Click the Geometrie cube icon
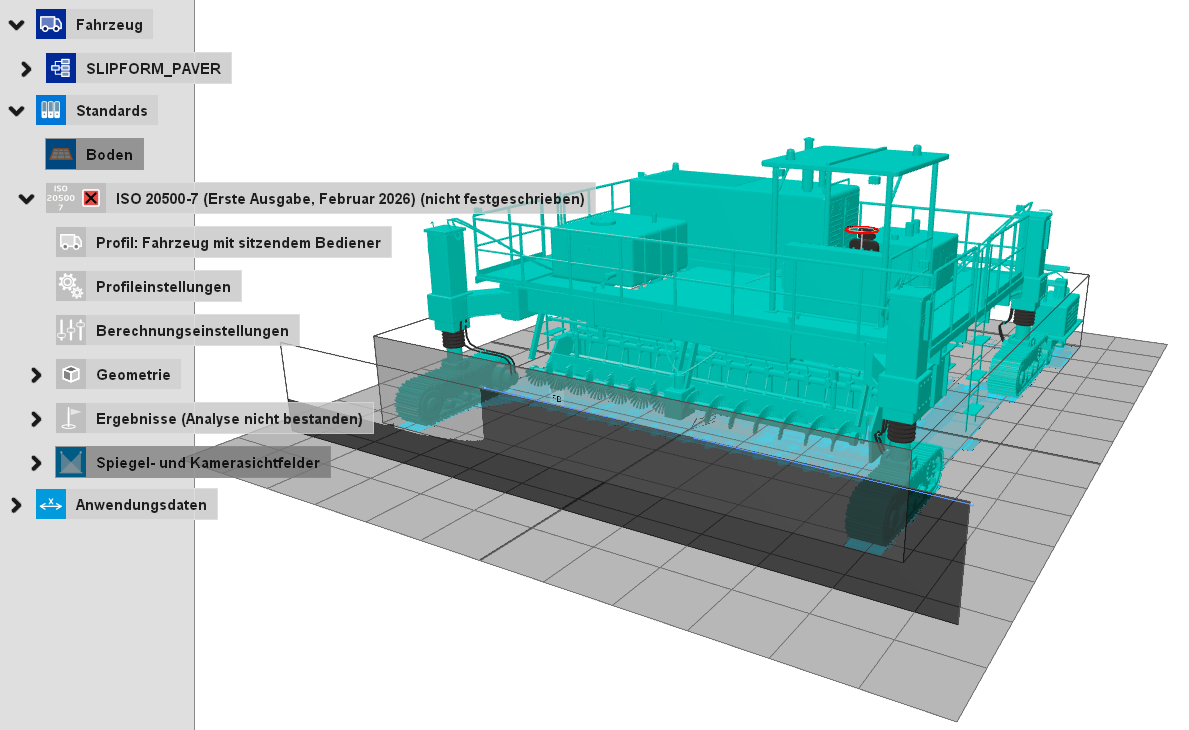This screenshot has width=1189, height=730. [x=71, y=374]
